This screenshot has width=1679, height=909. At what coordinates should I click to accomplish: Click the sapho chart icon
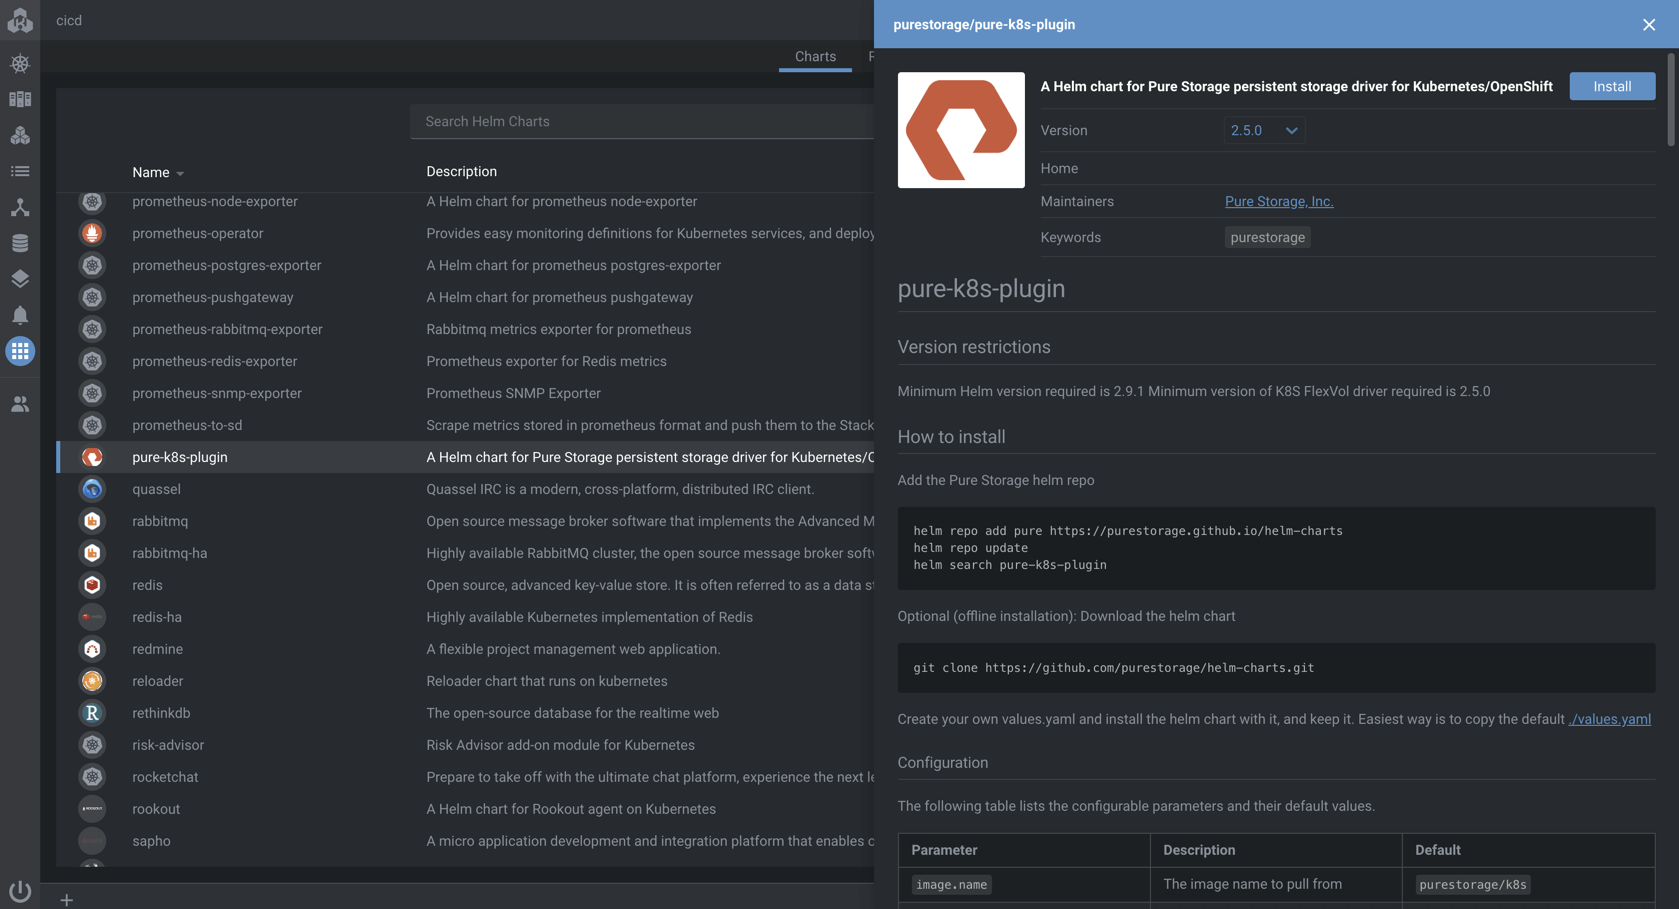(x=92, y=841)
